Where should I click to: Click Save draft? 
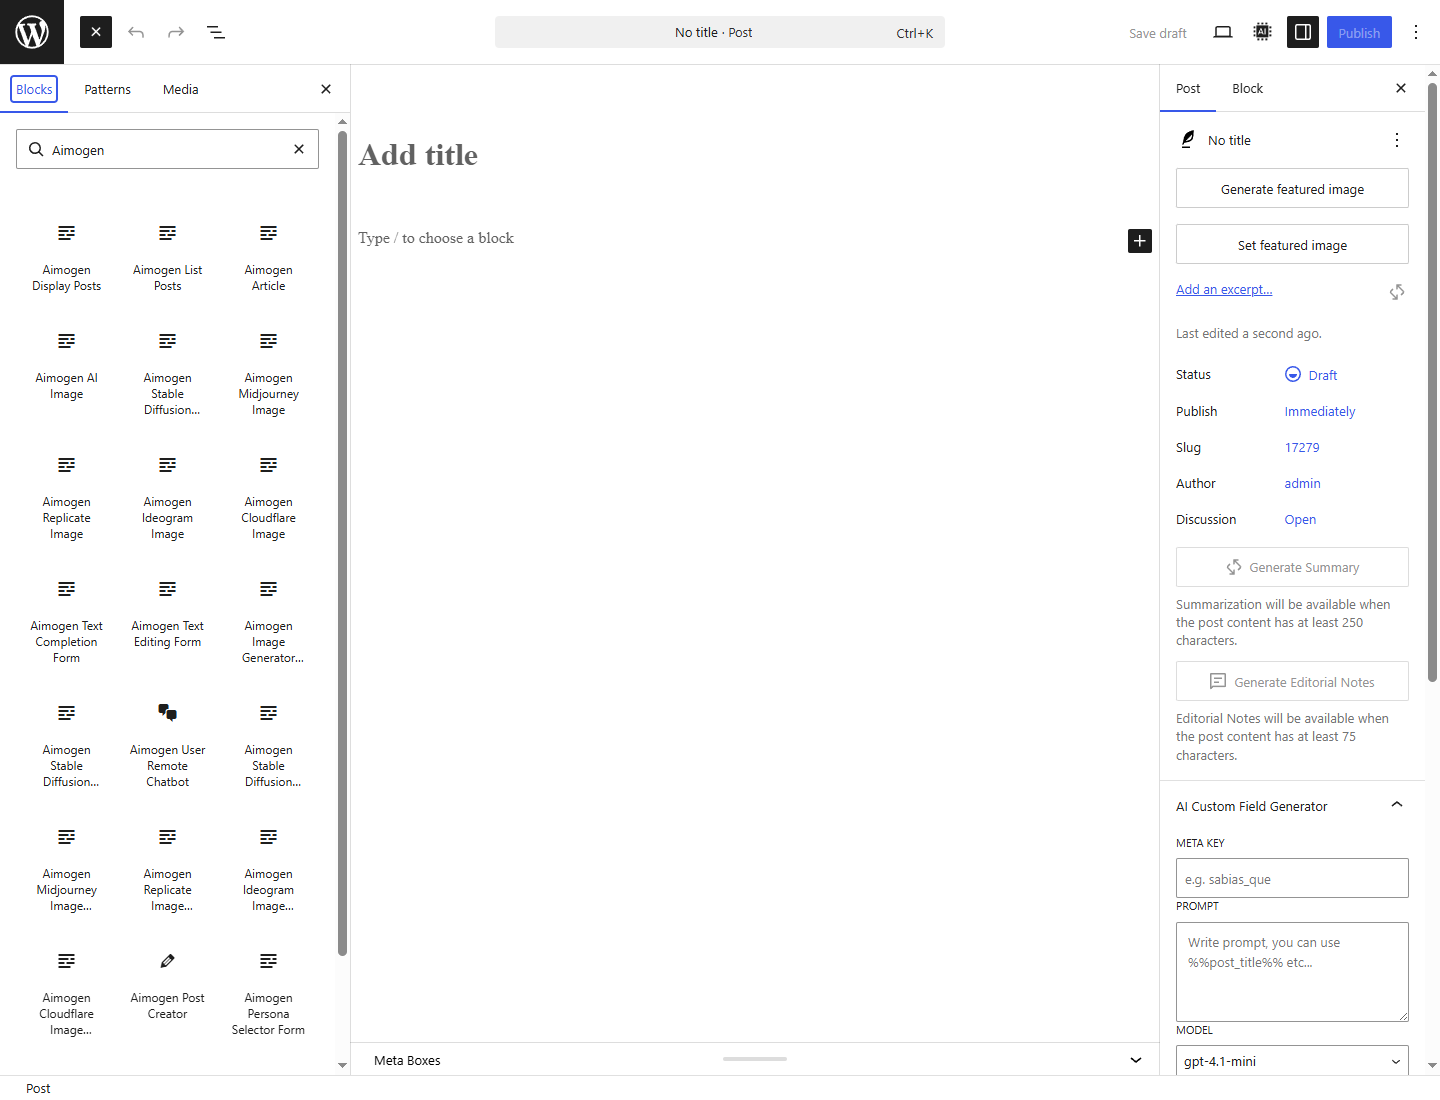click(x=1158, y=33)
